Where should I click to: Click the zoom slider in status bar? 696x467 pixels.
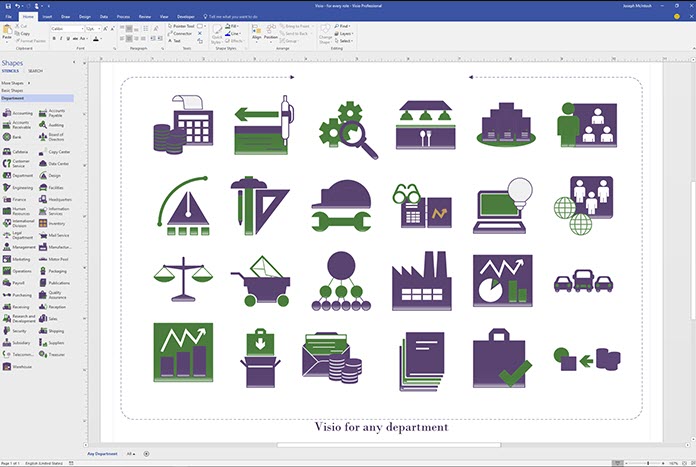coord(647,463)
